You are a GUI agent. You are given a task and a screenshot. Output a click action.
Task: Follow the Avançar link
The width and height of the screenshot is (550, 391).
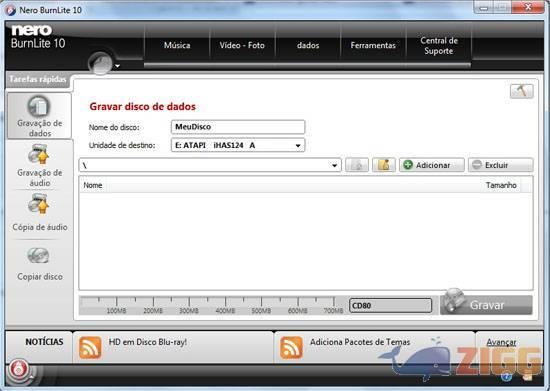click(501, 342)
